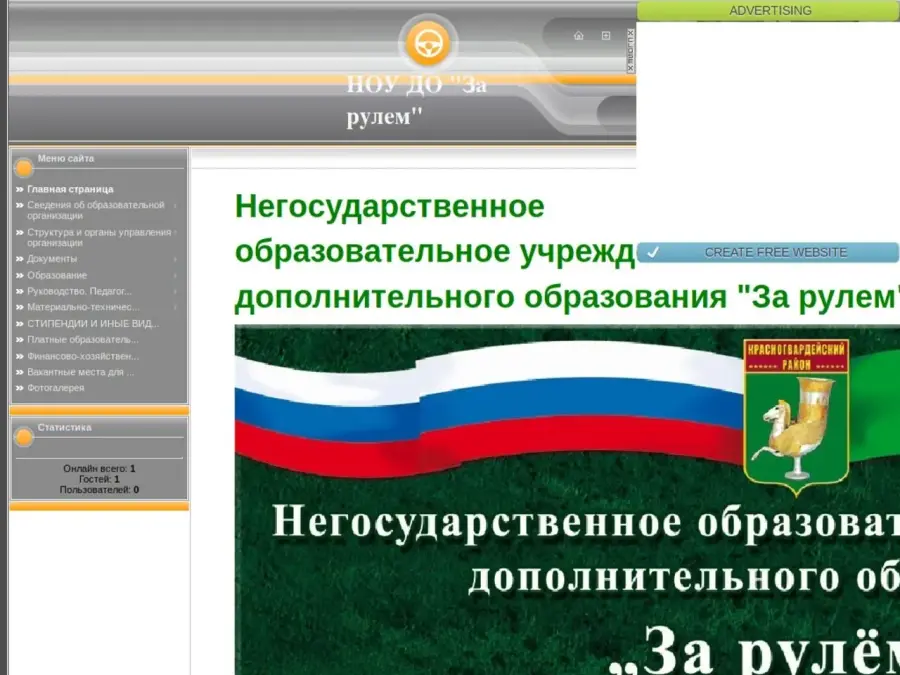The height and width of the screenshot is (675, 900).
Task: Click the home icon in header
Action: click(x=578, y=36)
